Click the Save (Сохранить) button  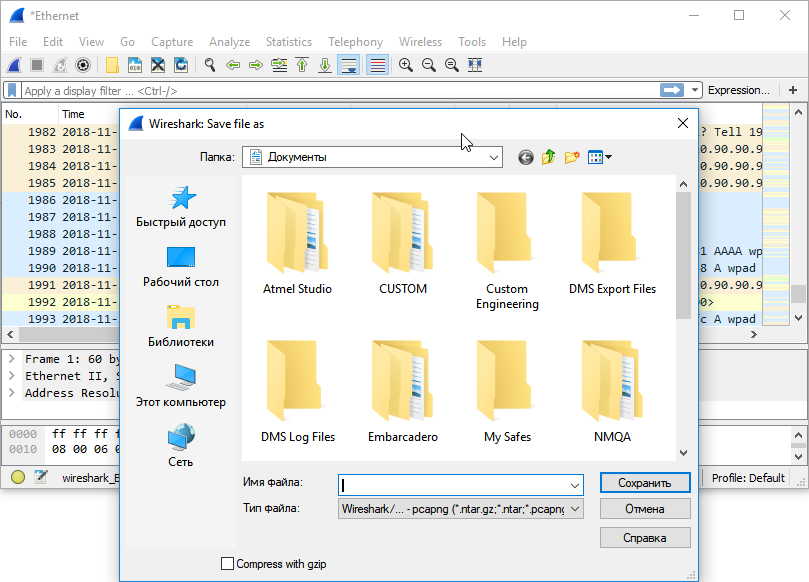[x=645, y=483]
